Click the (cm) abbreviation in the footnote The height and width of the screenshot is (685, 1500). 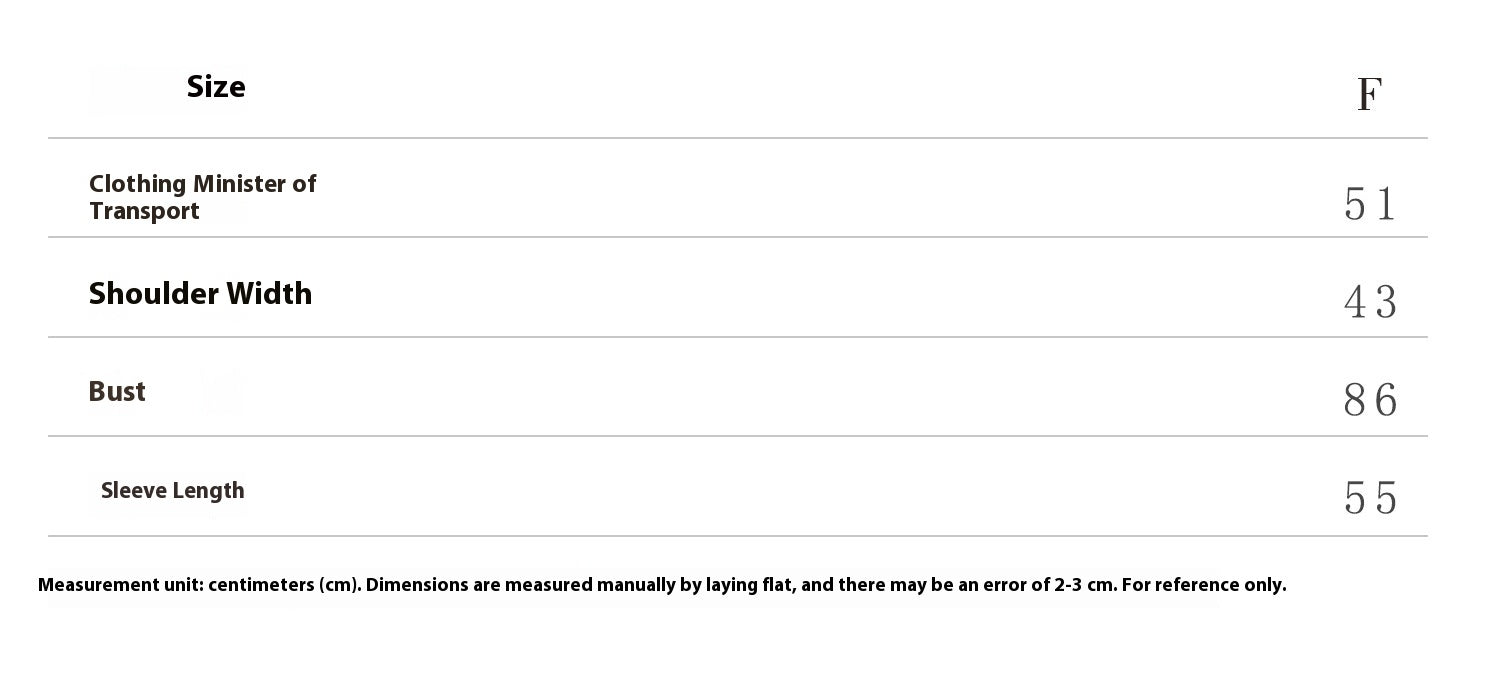coord(340,585)
